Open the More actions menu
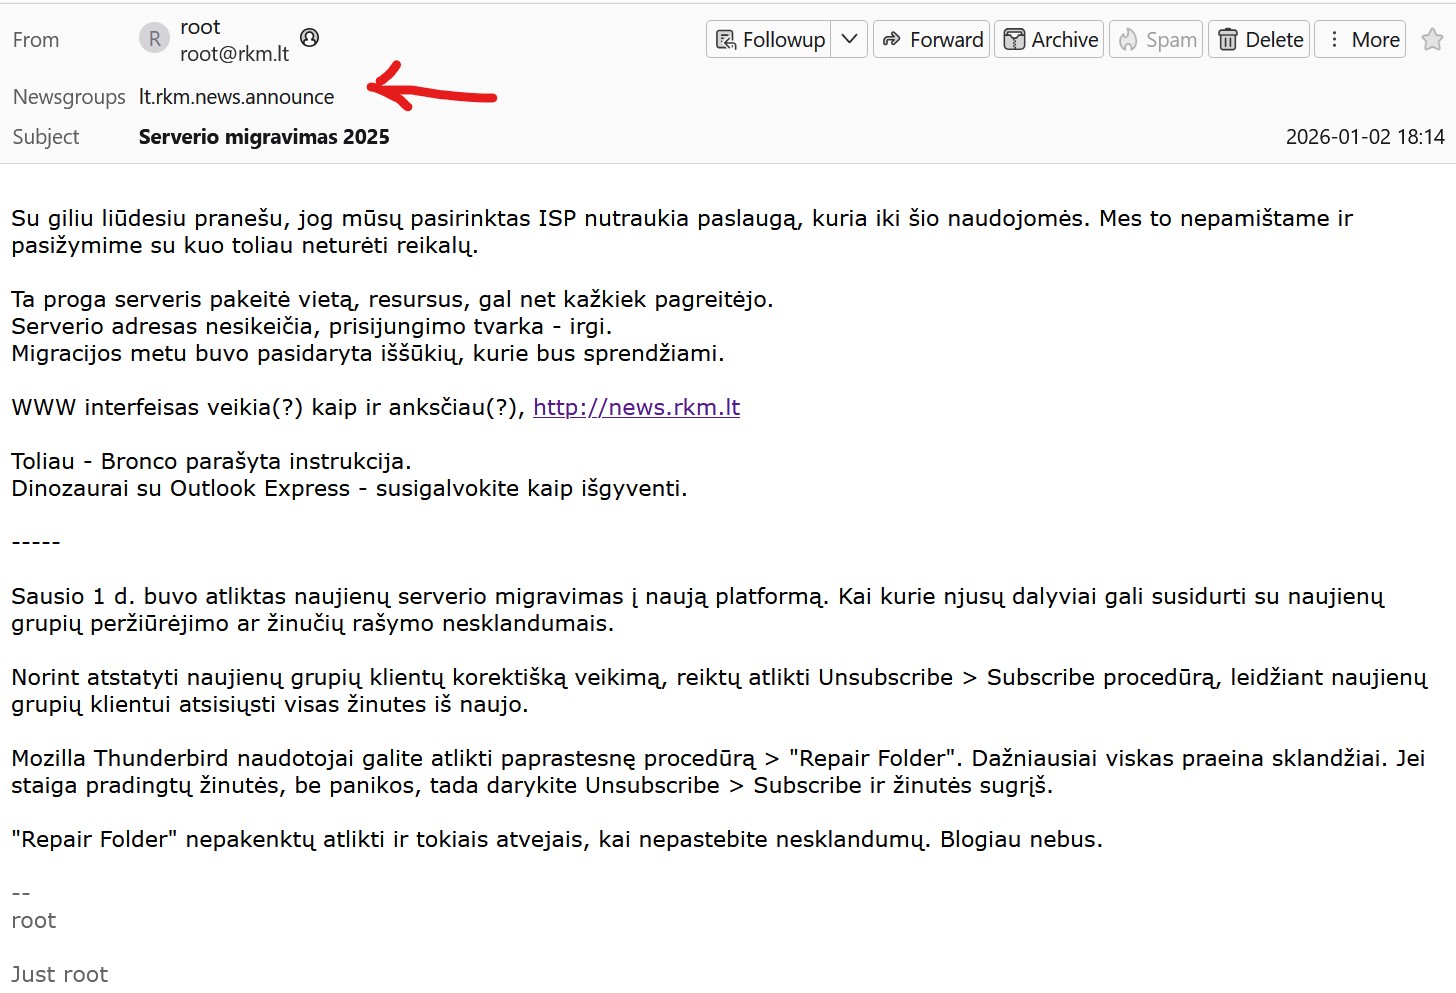 (x=1360, y=40)
